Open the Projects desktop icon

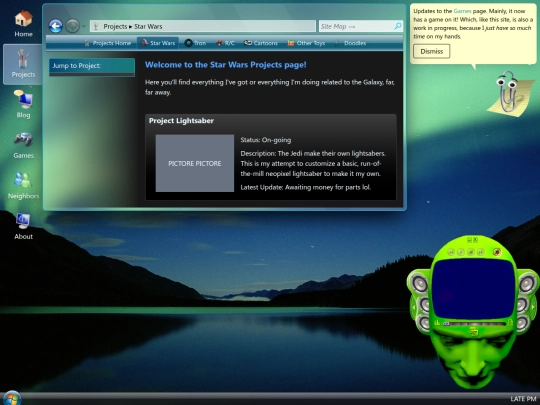tap(23, 64)
